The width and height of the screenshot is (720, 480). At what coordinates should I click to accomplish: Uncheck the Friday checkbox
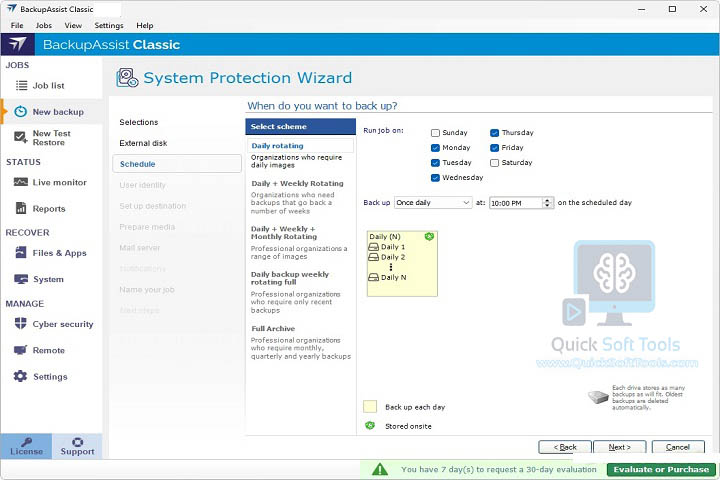coord(495,148)
